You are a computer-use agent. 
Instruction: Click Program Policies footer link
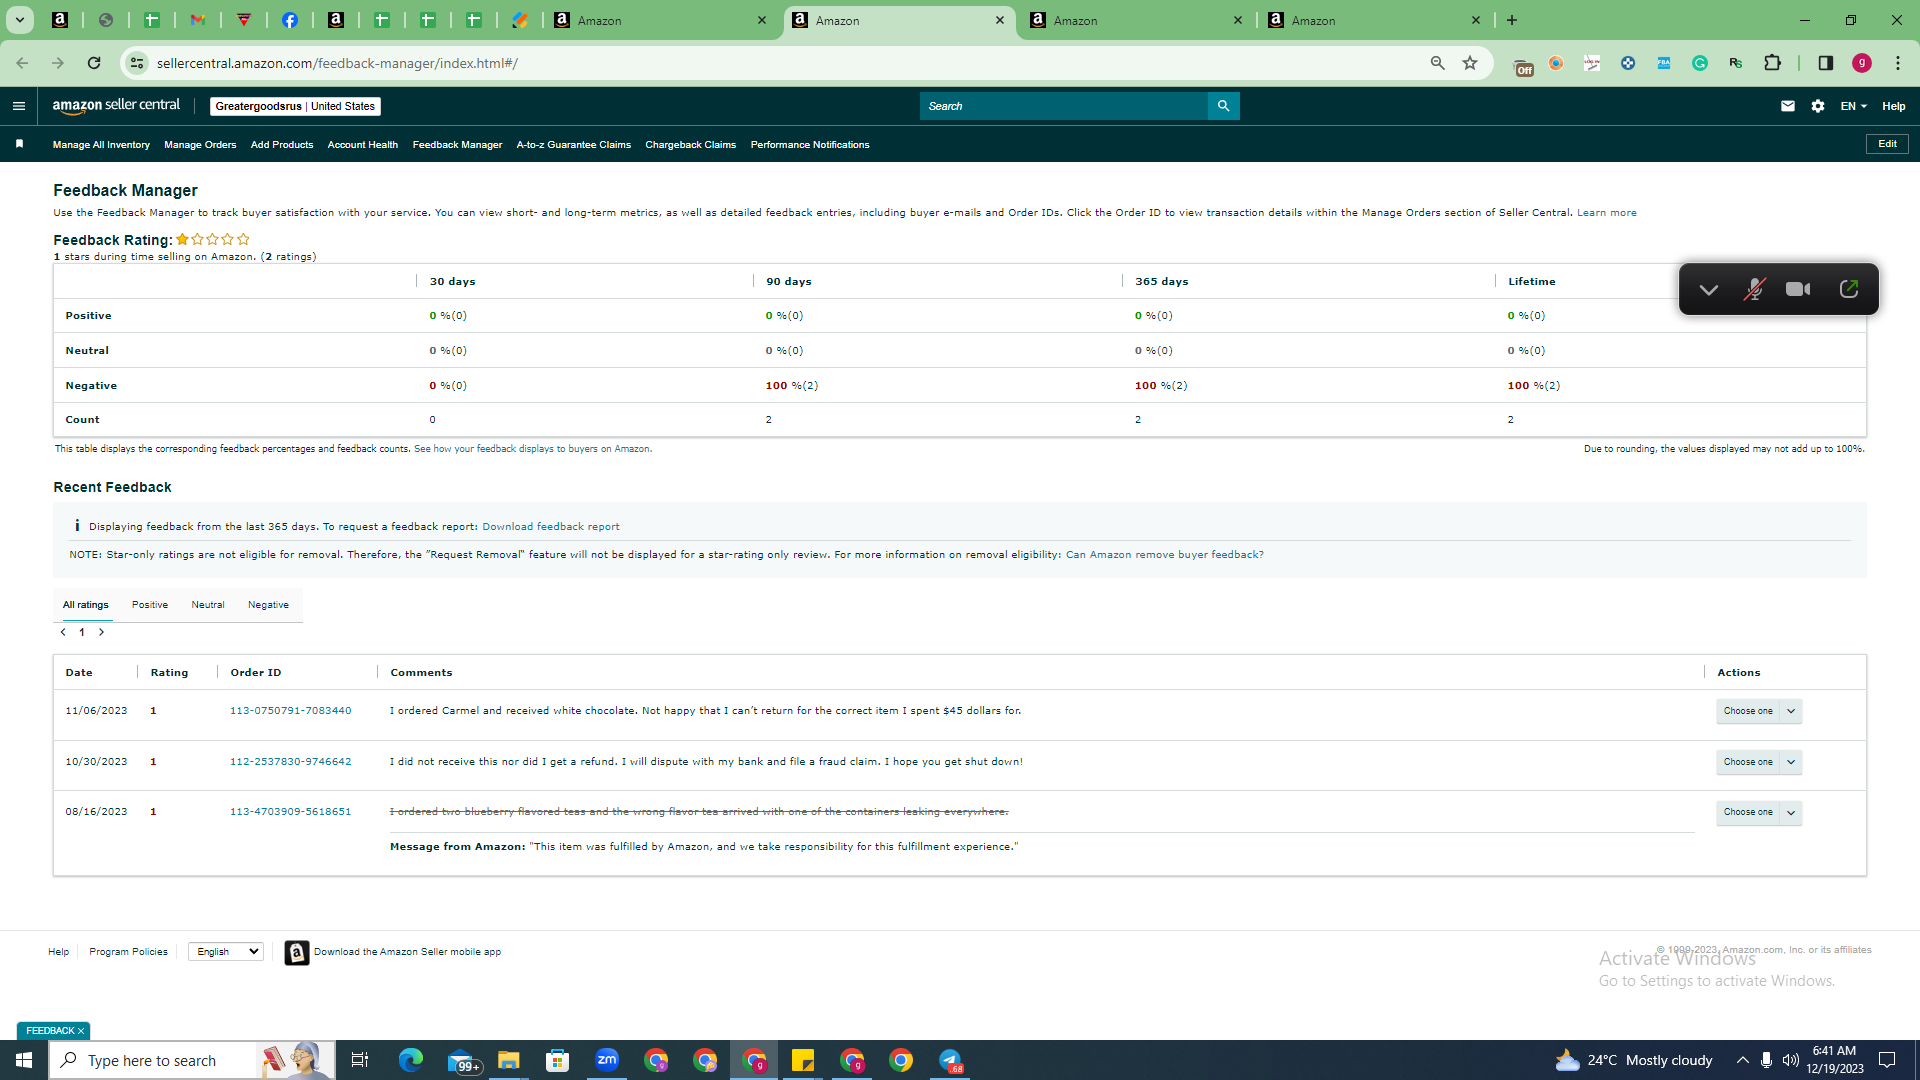pyautogui.click(x=128, y=952)
